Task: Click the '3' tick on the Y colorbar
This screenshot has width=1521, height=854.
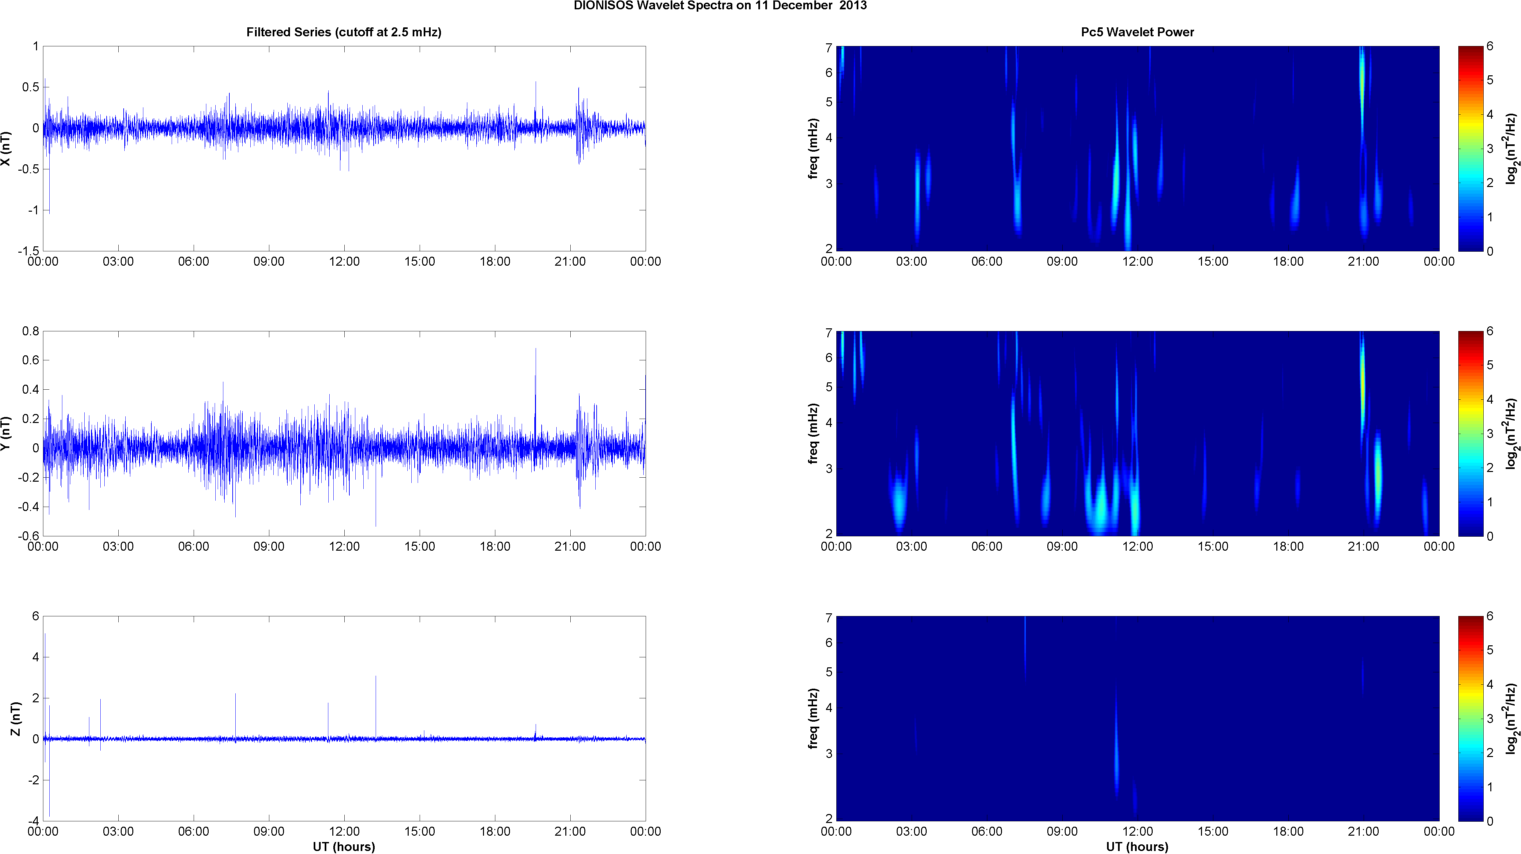Action: 1490,433
